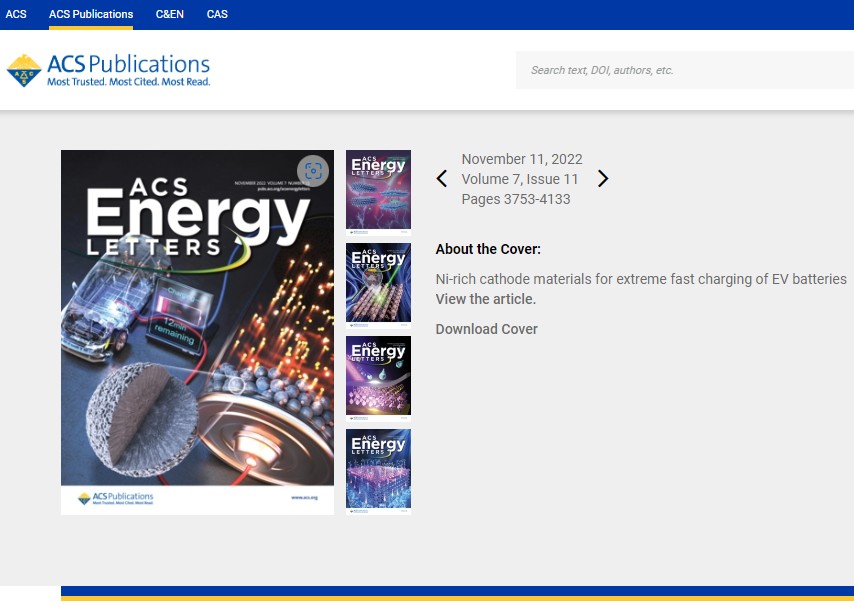Select the third cover thumbnail with purple crystals
Viewport: 854px width, 605px height.
(x=379, y=378)
